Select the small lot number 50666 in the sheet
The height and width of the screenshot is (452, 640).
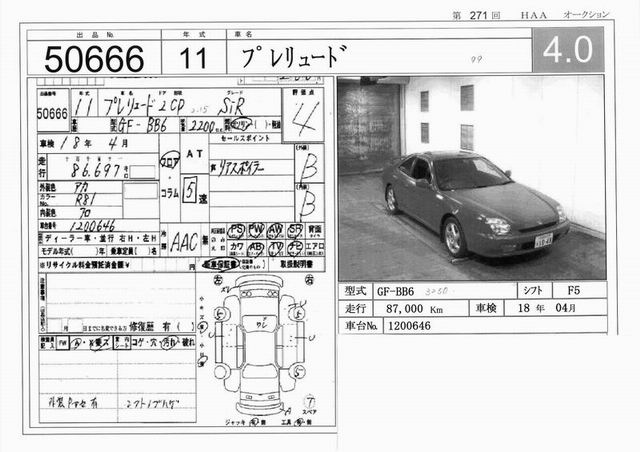[x=52, y=114]
